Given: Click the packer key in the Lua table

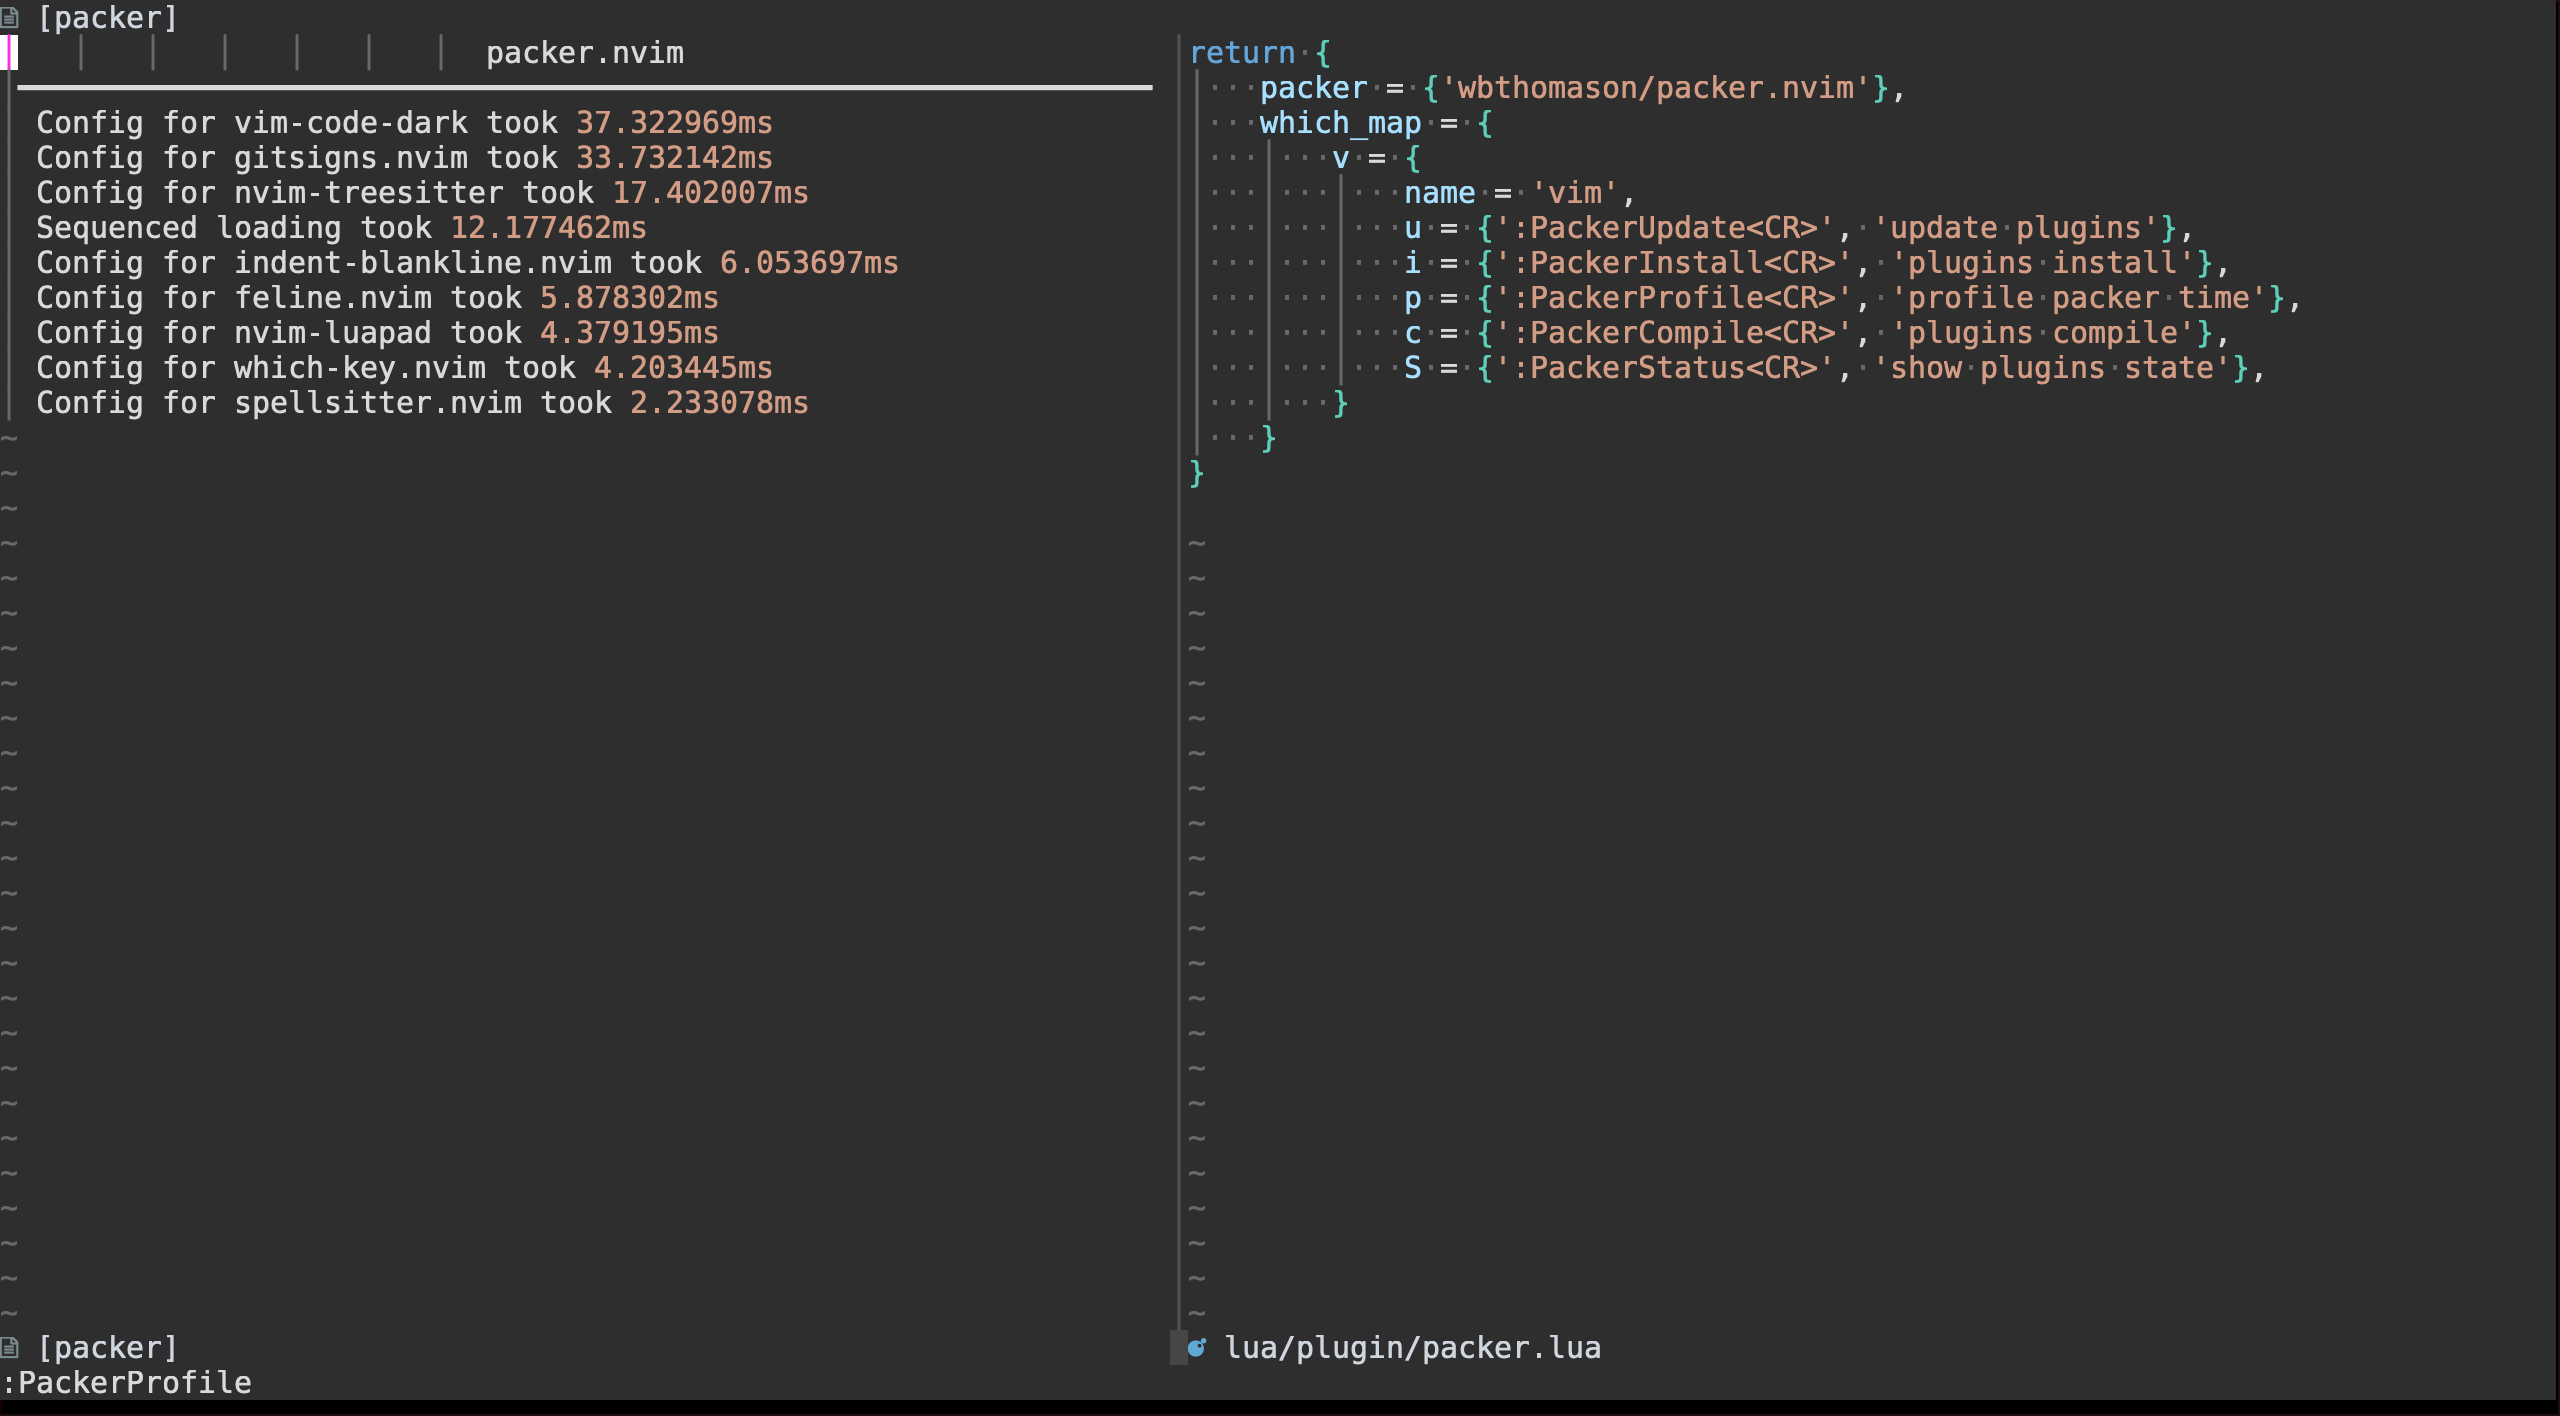Looking at the screenshot, I should [x=1313, y=88].
